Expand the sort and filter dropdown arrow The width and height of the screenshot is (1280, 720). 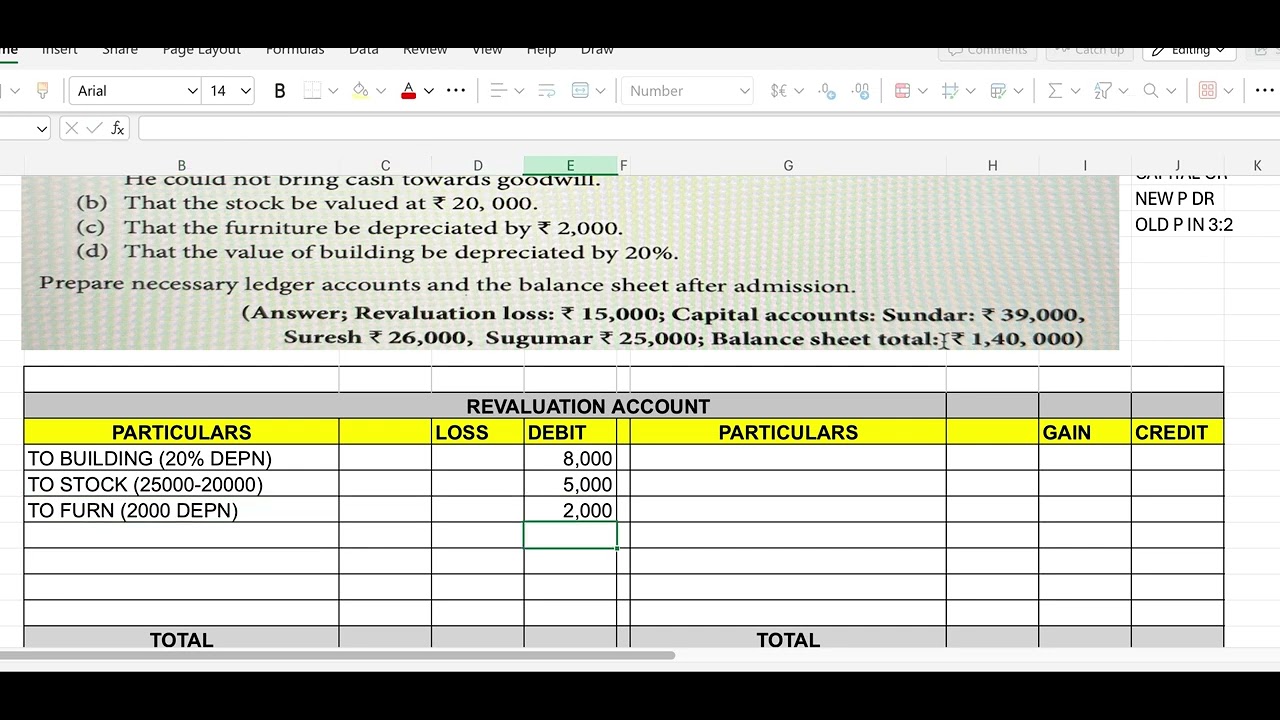(x=1123, y=91)
